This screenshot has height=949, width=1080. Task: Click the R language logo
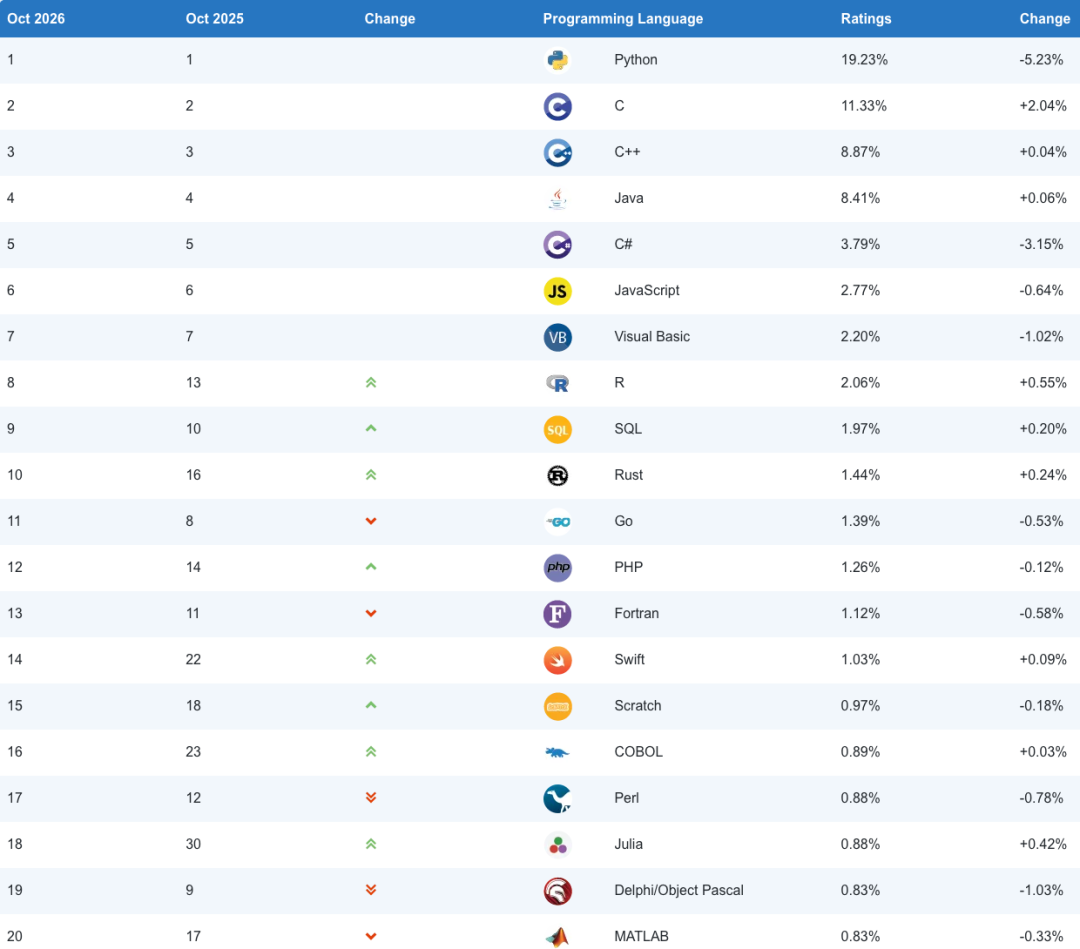pyautogui.click(x=557, y=383)
